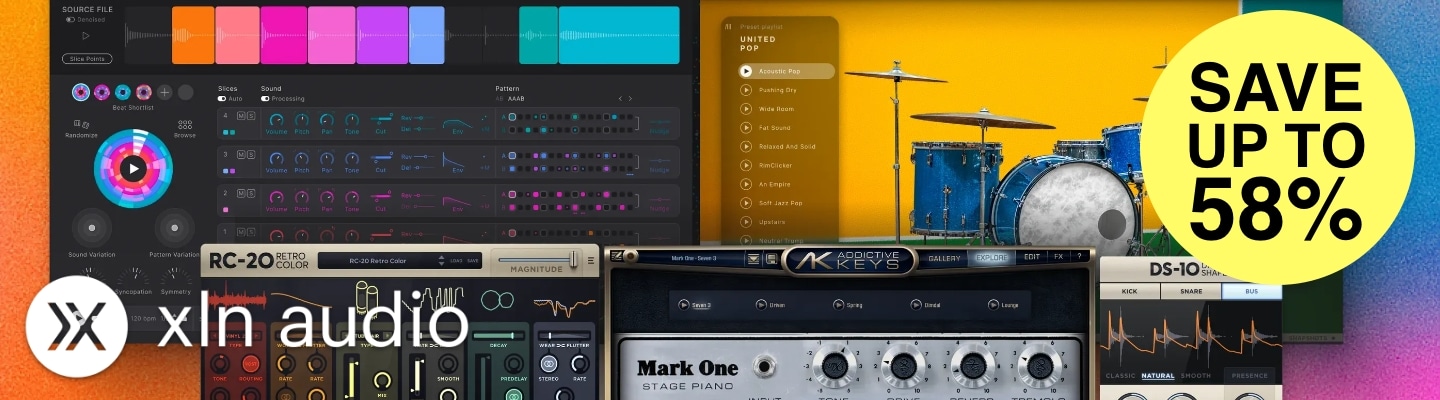This screenshot has width=1440, height=400.
Task: Click the Tone knob on track 3
Action: coord(352,158)
